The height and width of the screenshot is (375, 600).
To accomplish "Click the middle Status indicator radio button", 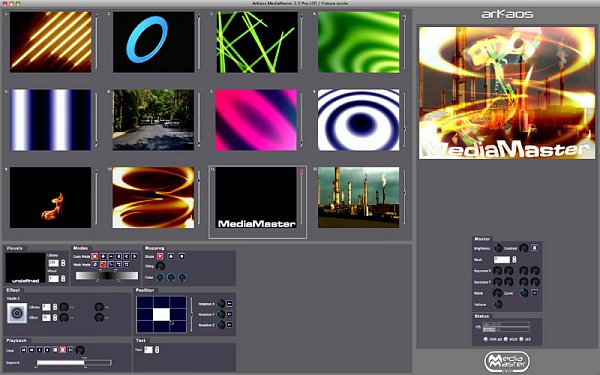I will [x=505, y=339].
